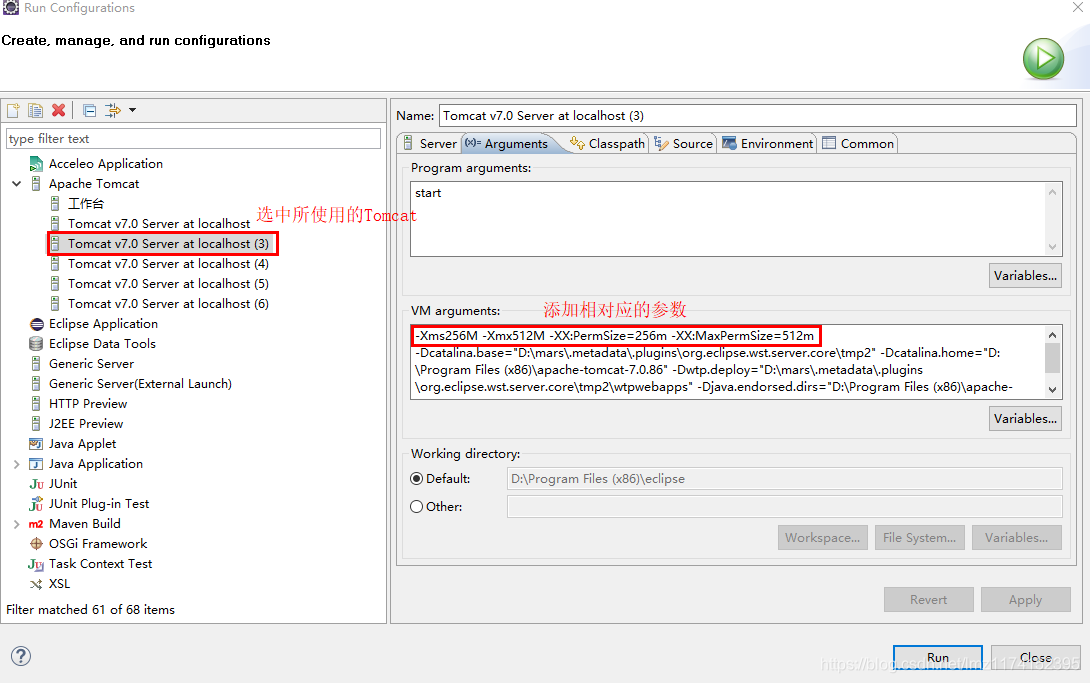This screenshot has width=1090, height=683.
Task: Click the green run launch icon
Action: click(1043, 58)
